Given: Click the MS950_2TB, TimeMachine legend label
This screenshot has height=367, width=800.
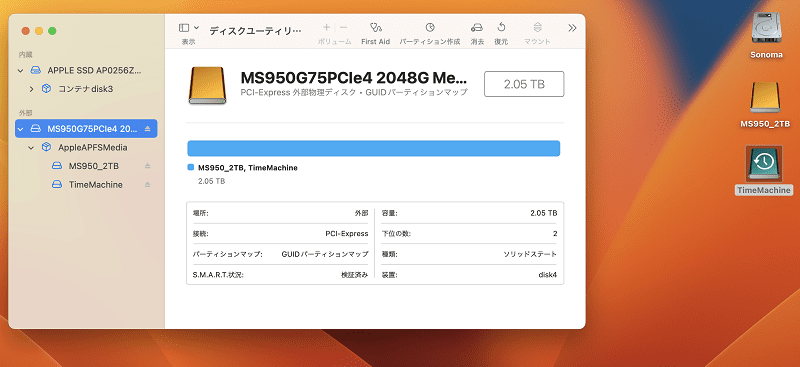Looking at the screenshot, I should pyautogui.click(x=248, y=167).
